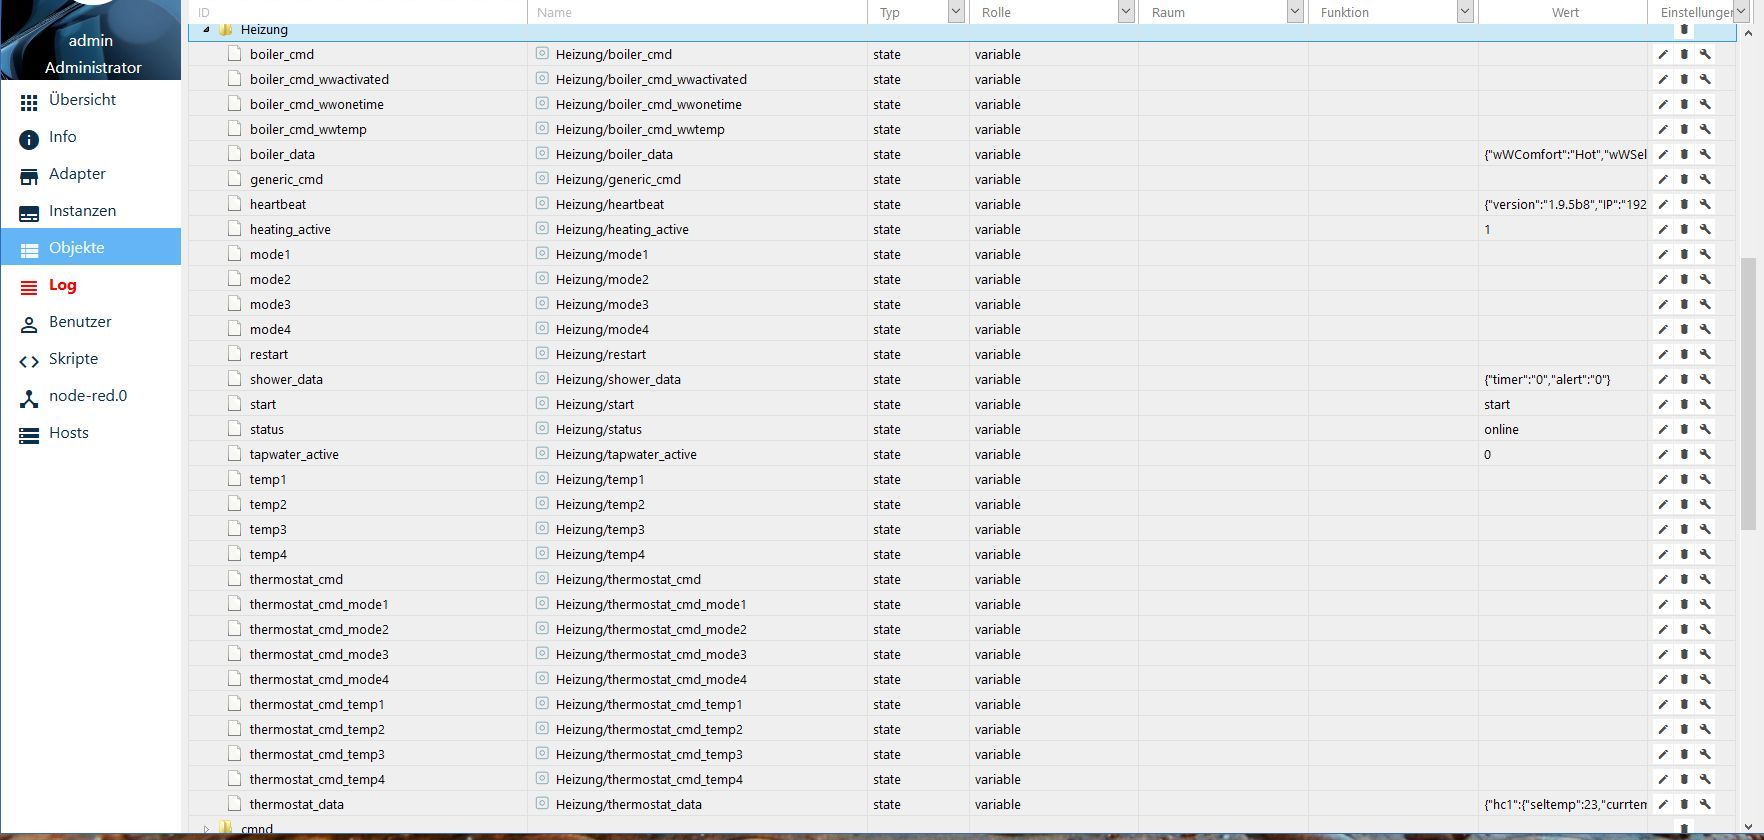Edit the tapwater_active object with pencil icon
Viewport: 1764px width, 840px height.
(1663, 454)
